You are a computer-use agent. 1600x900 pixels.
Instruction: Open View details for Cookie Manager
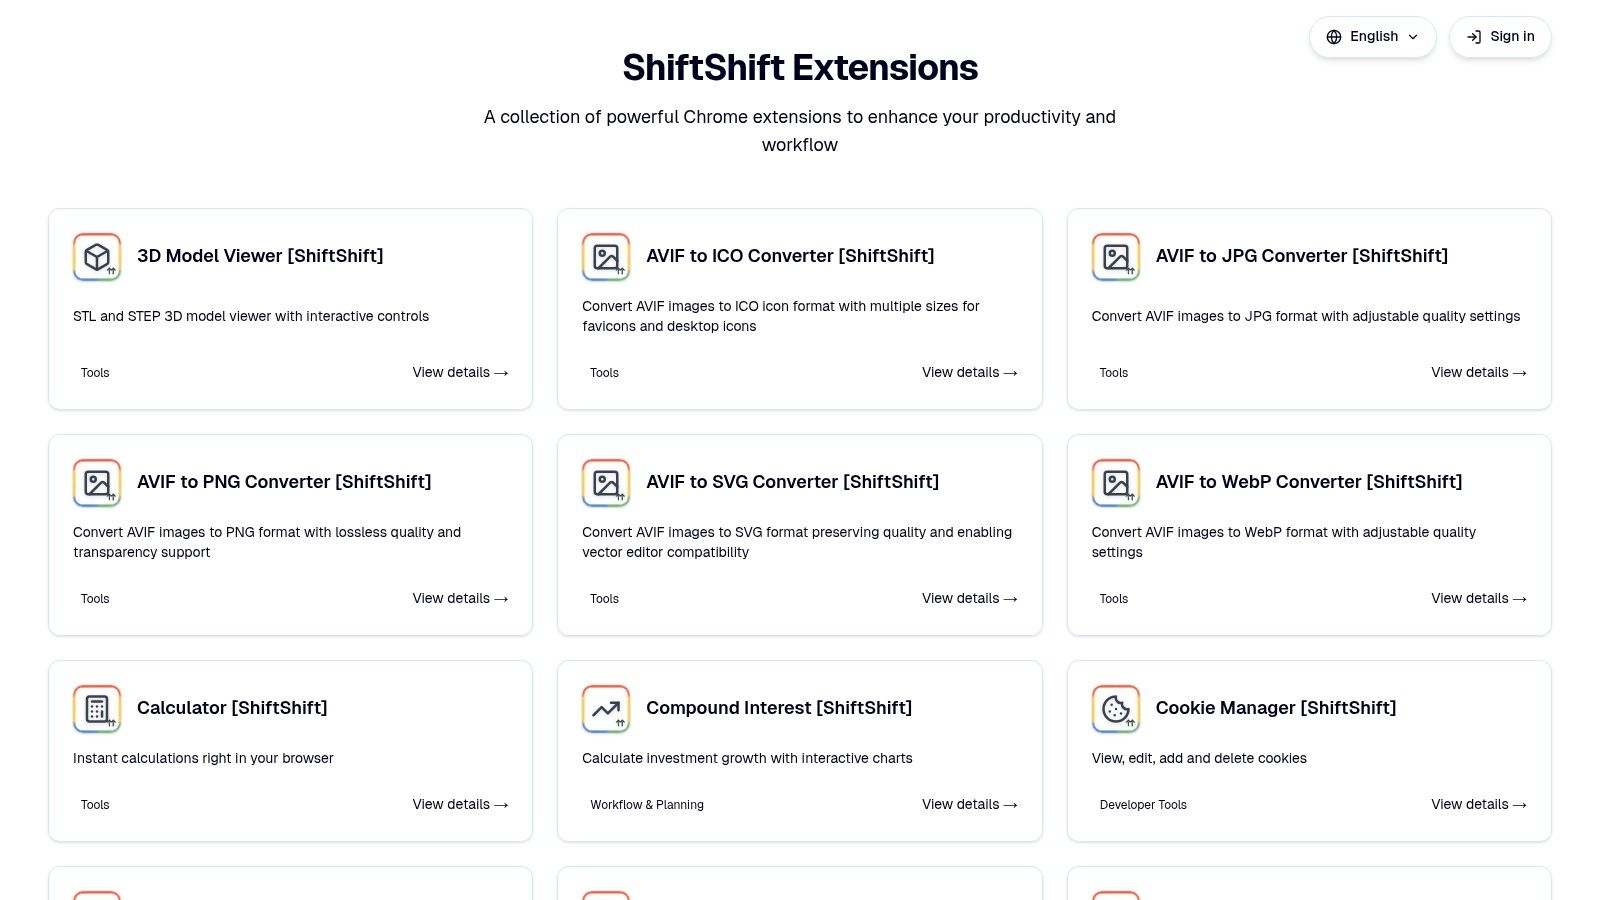pyautogui.click(x=1479, y=804)
